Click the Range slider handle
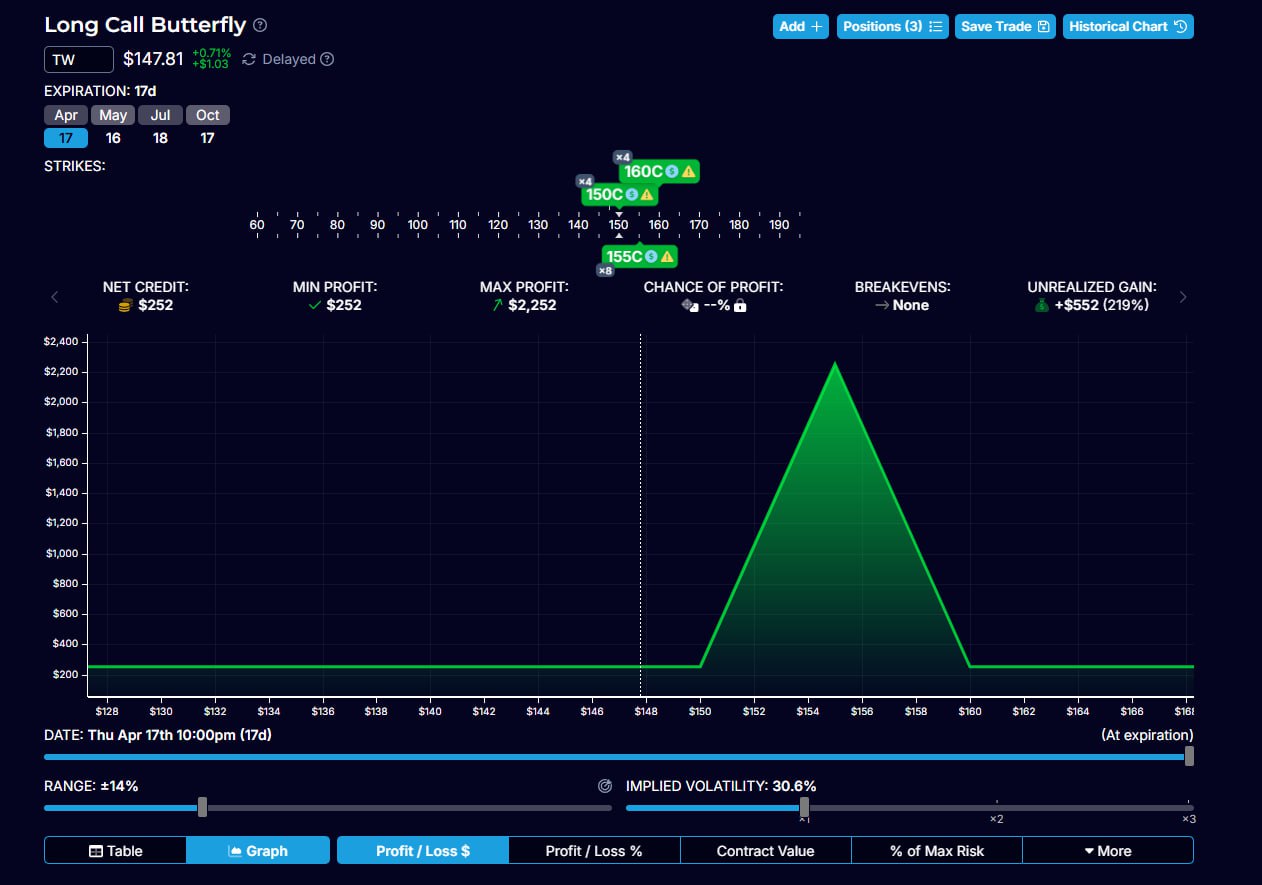The width and height of the screenshot is (1262, 885). pos(203,807)
